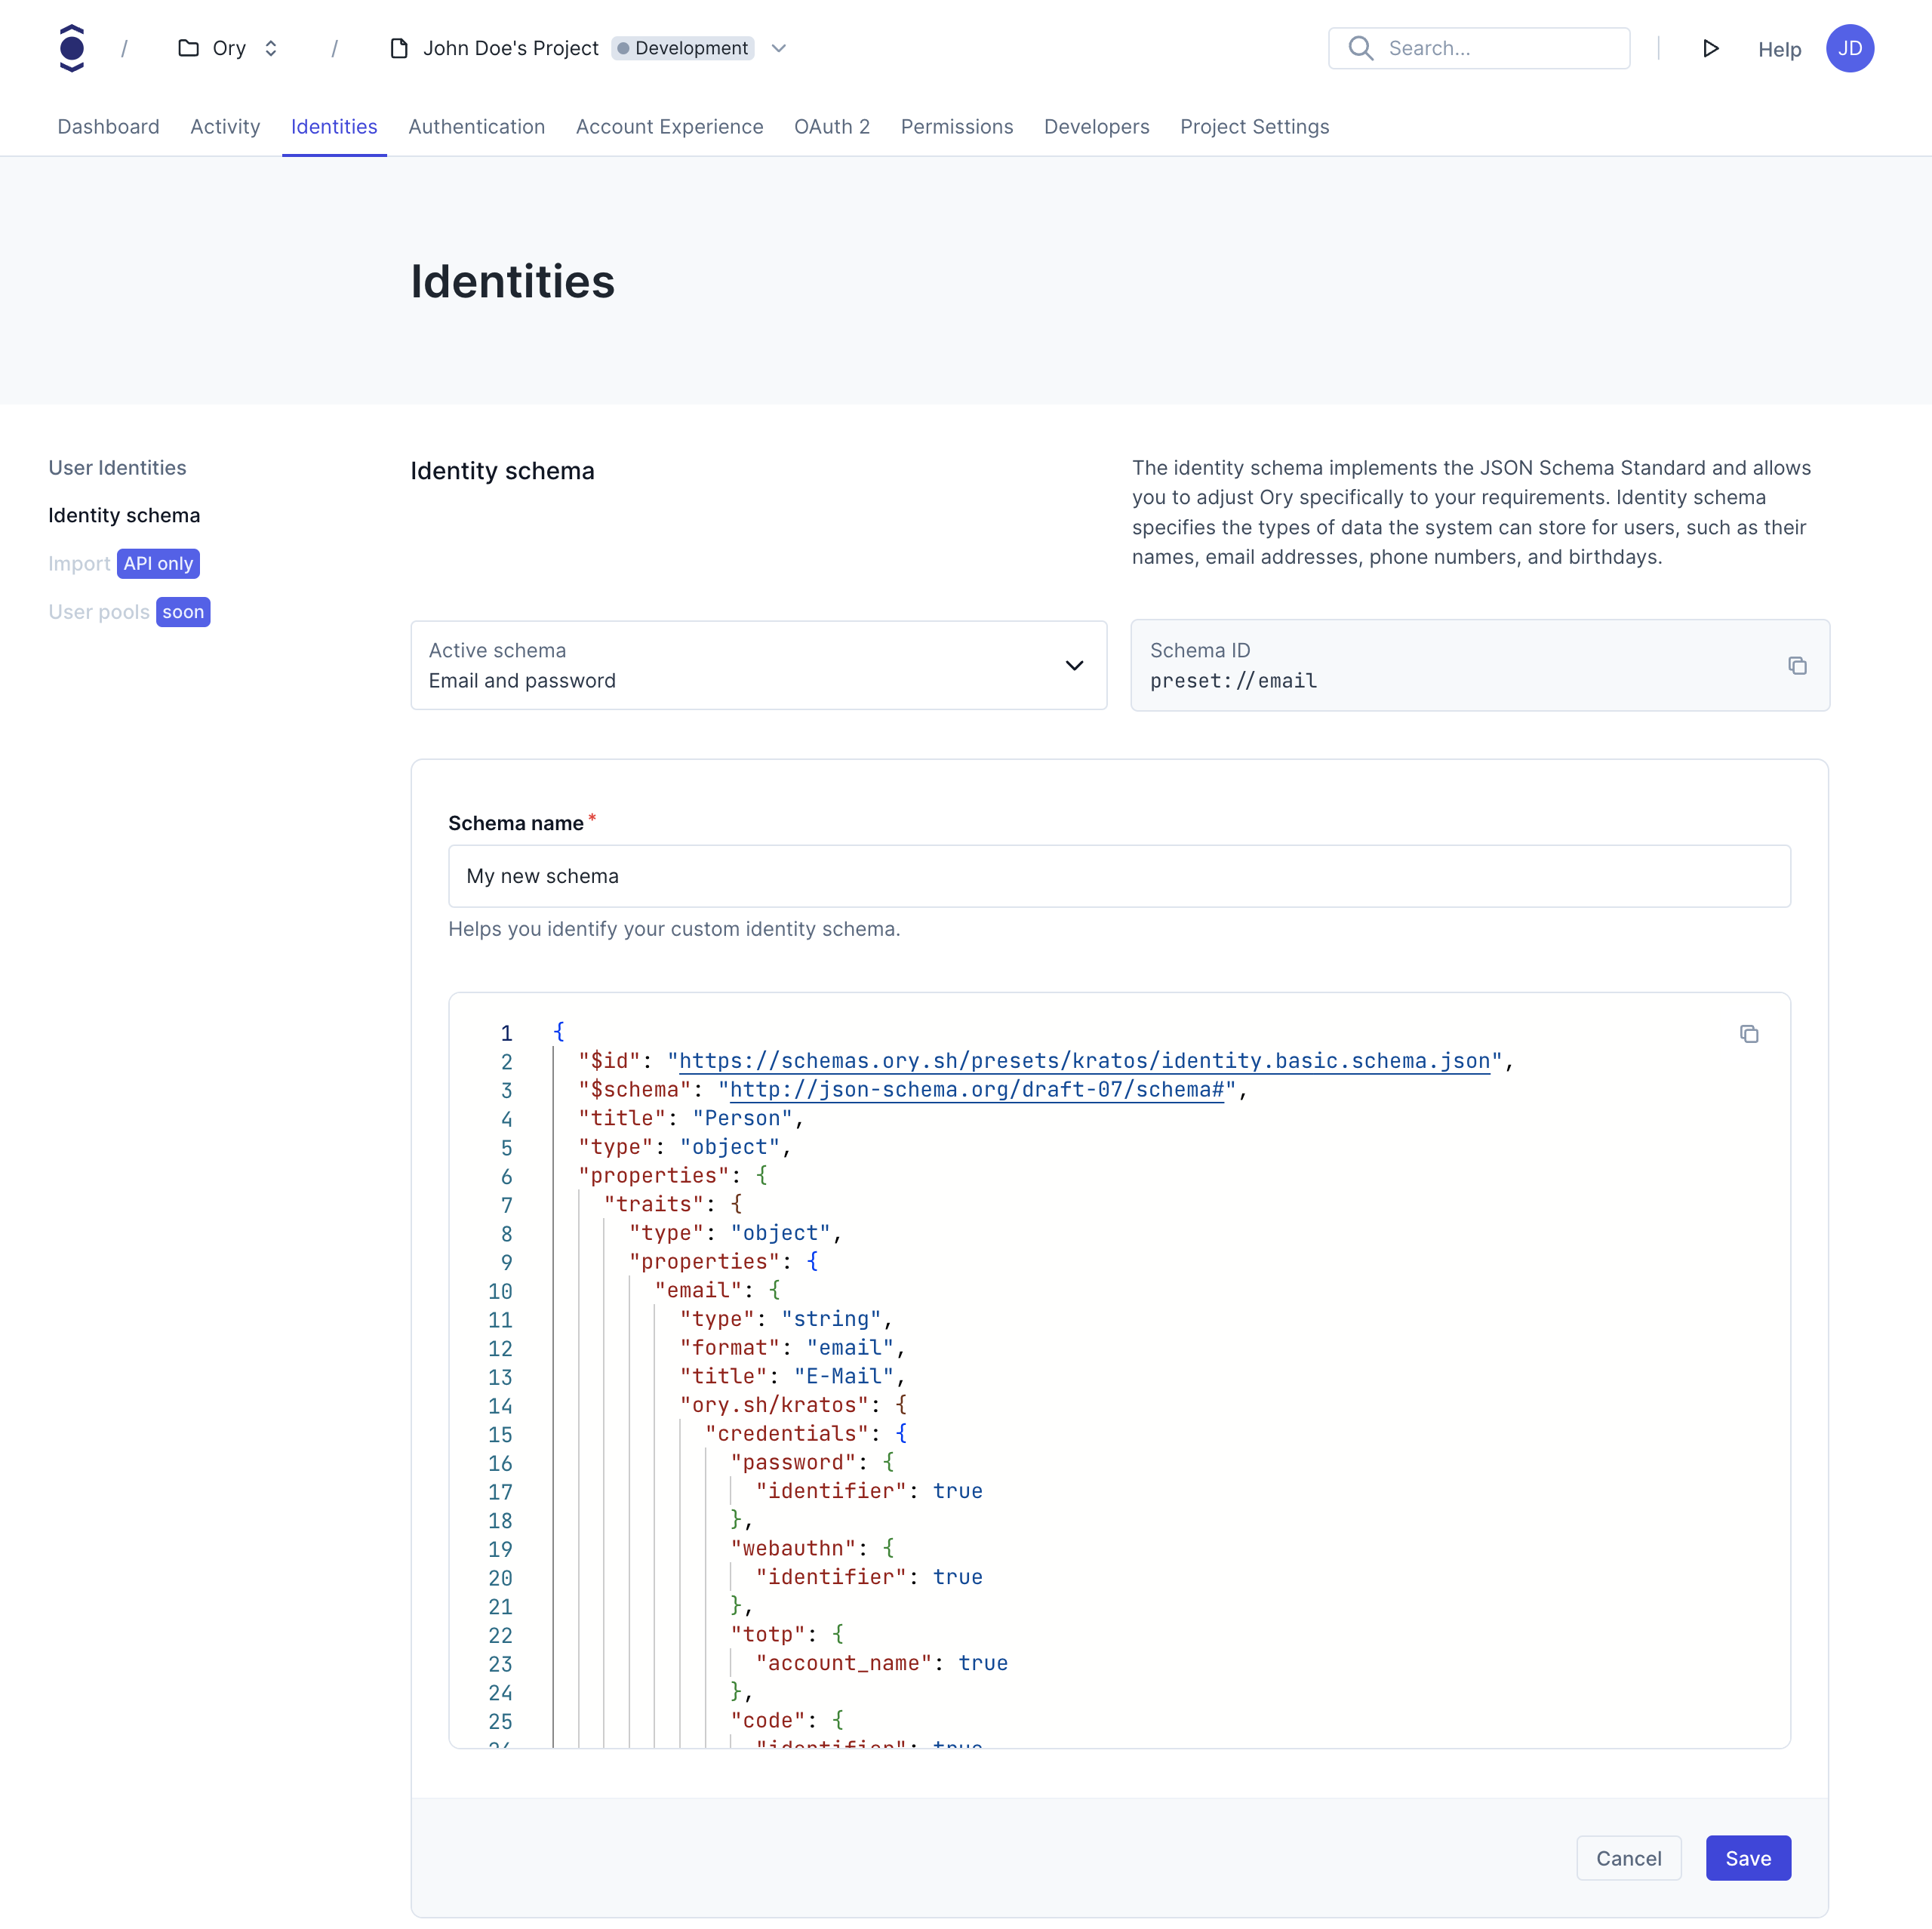
Task: Switch to the Permissions tab
Action: 956,127
